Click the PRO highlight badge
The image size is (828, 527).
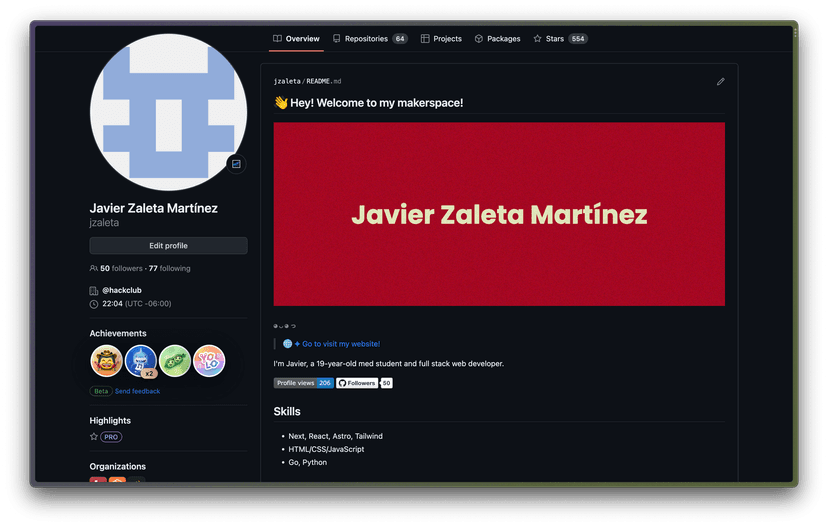111,437
